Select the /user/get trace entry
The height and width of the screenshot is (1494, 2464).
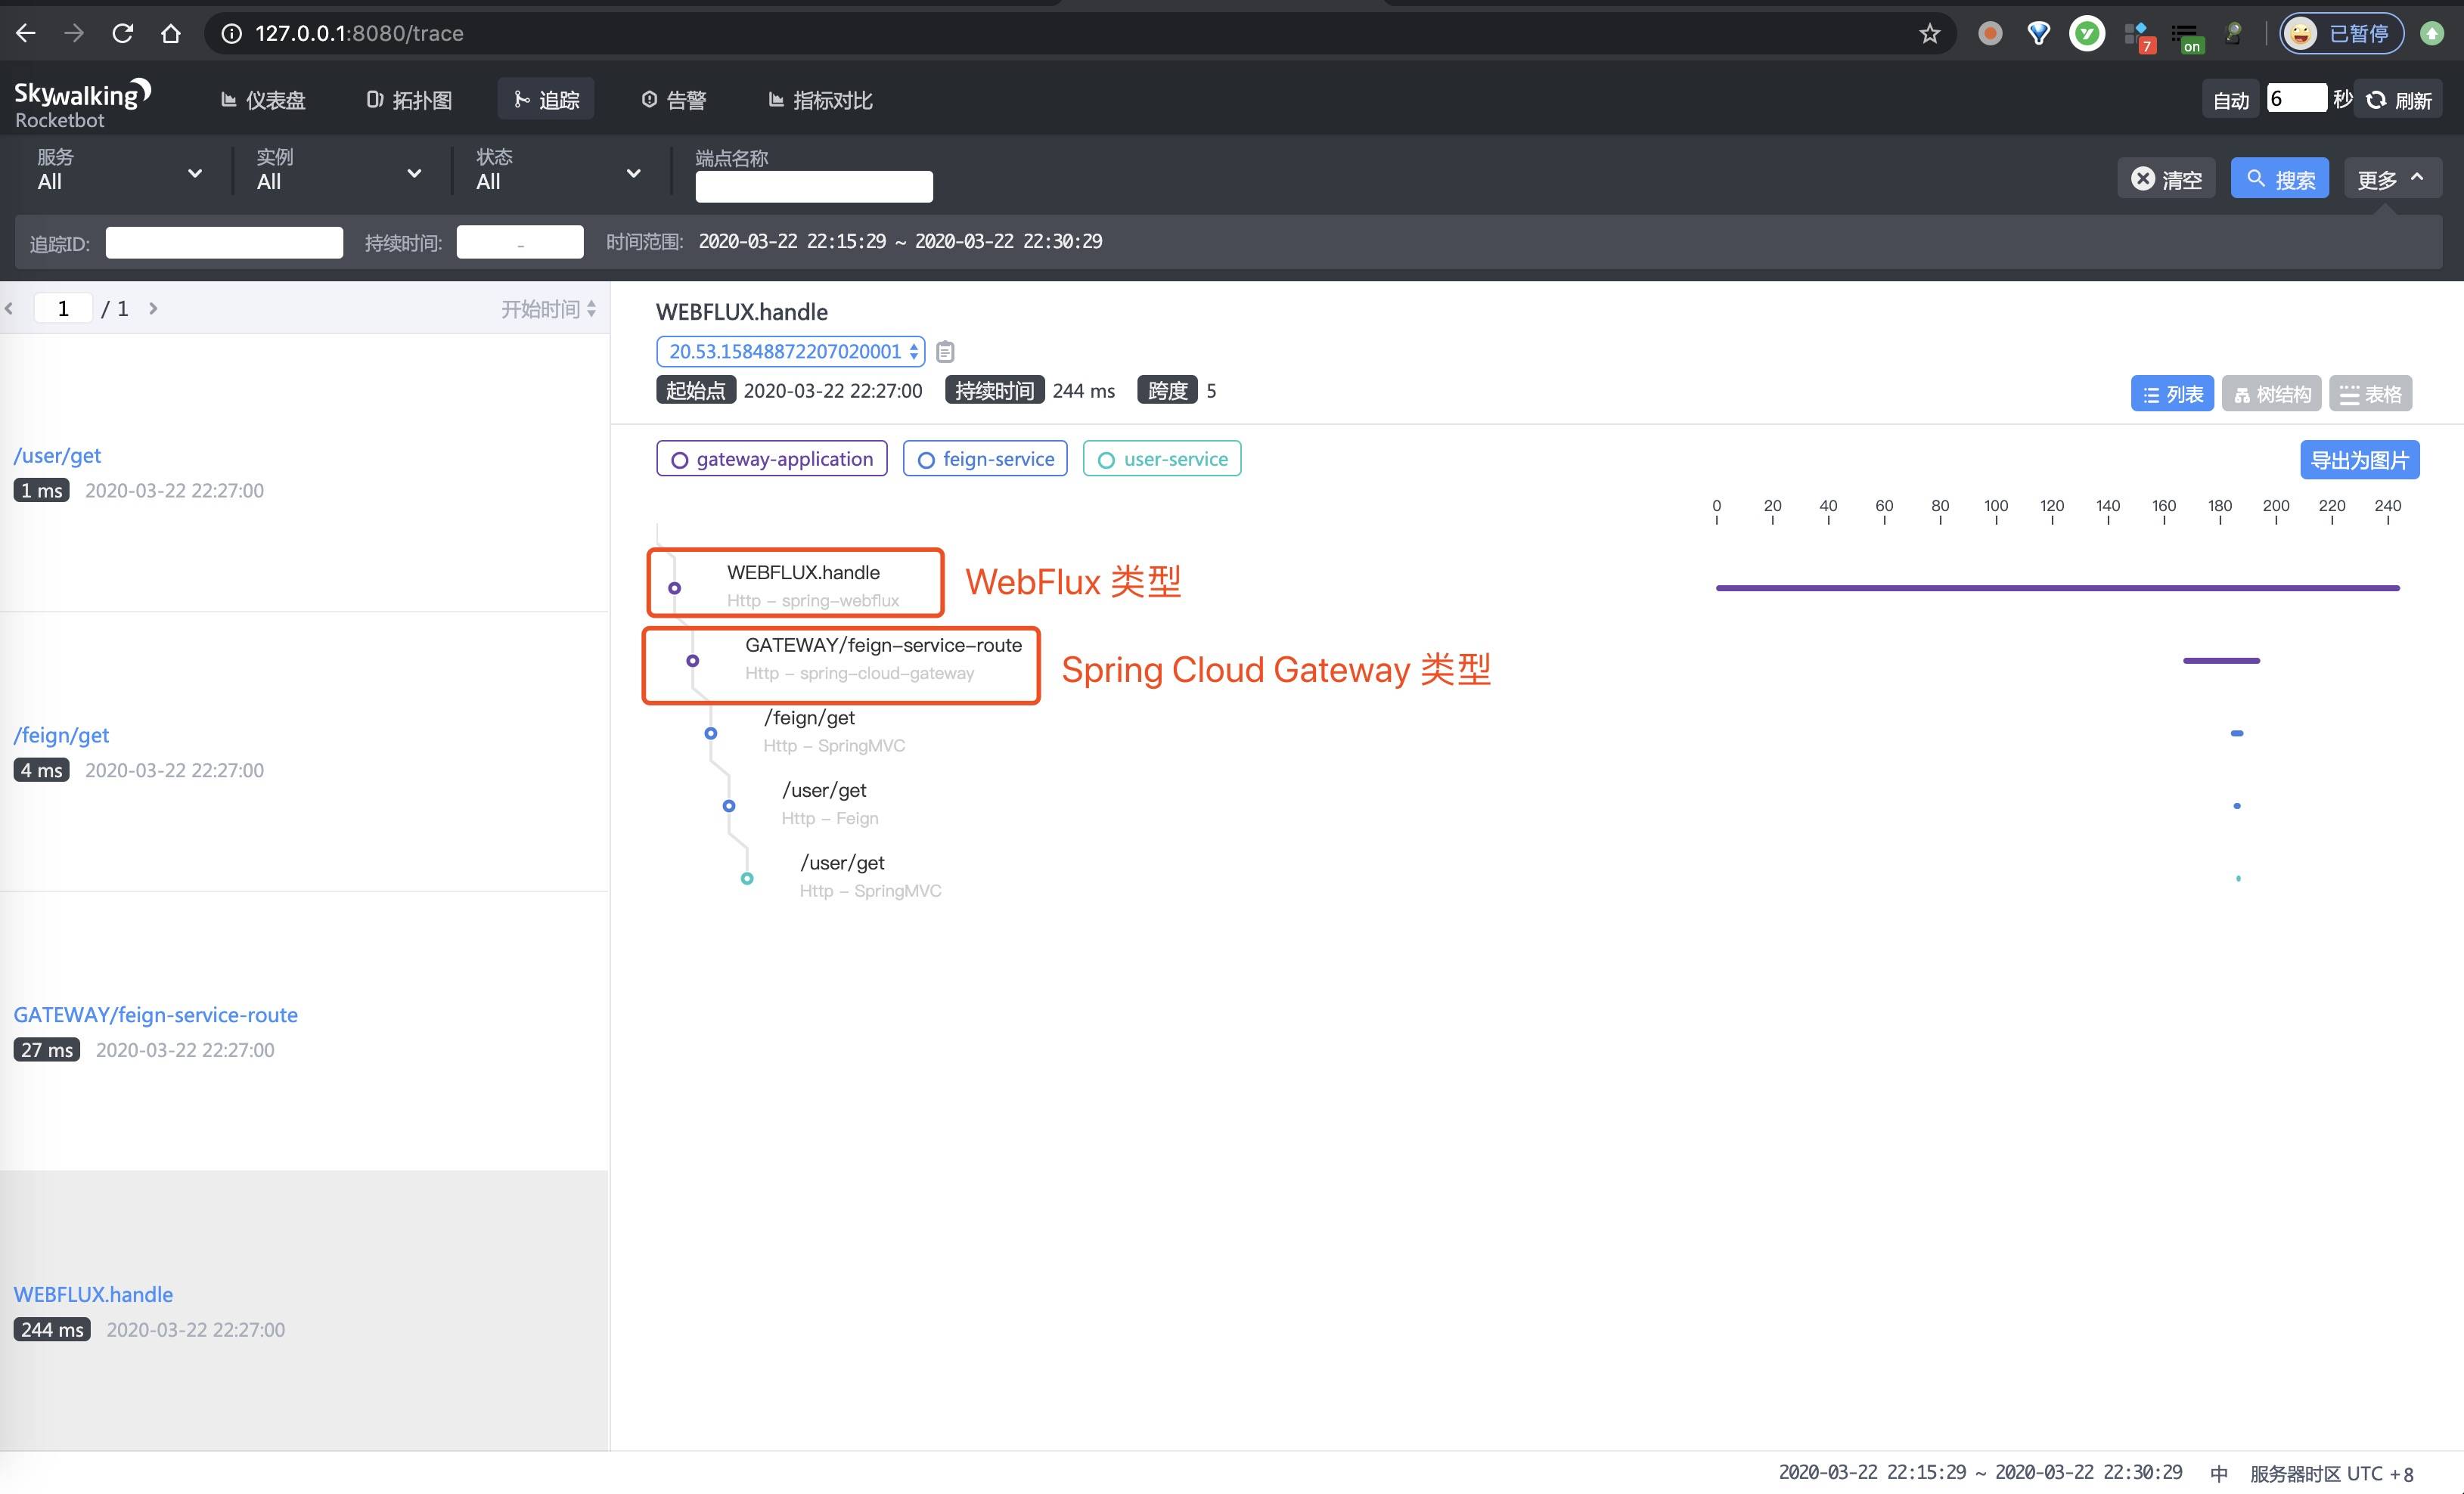click(x=304, y=472)
